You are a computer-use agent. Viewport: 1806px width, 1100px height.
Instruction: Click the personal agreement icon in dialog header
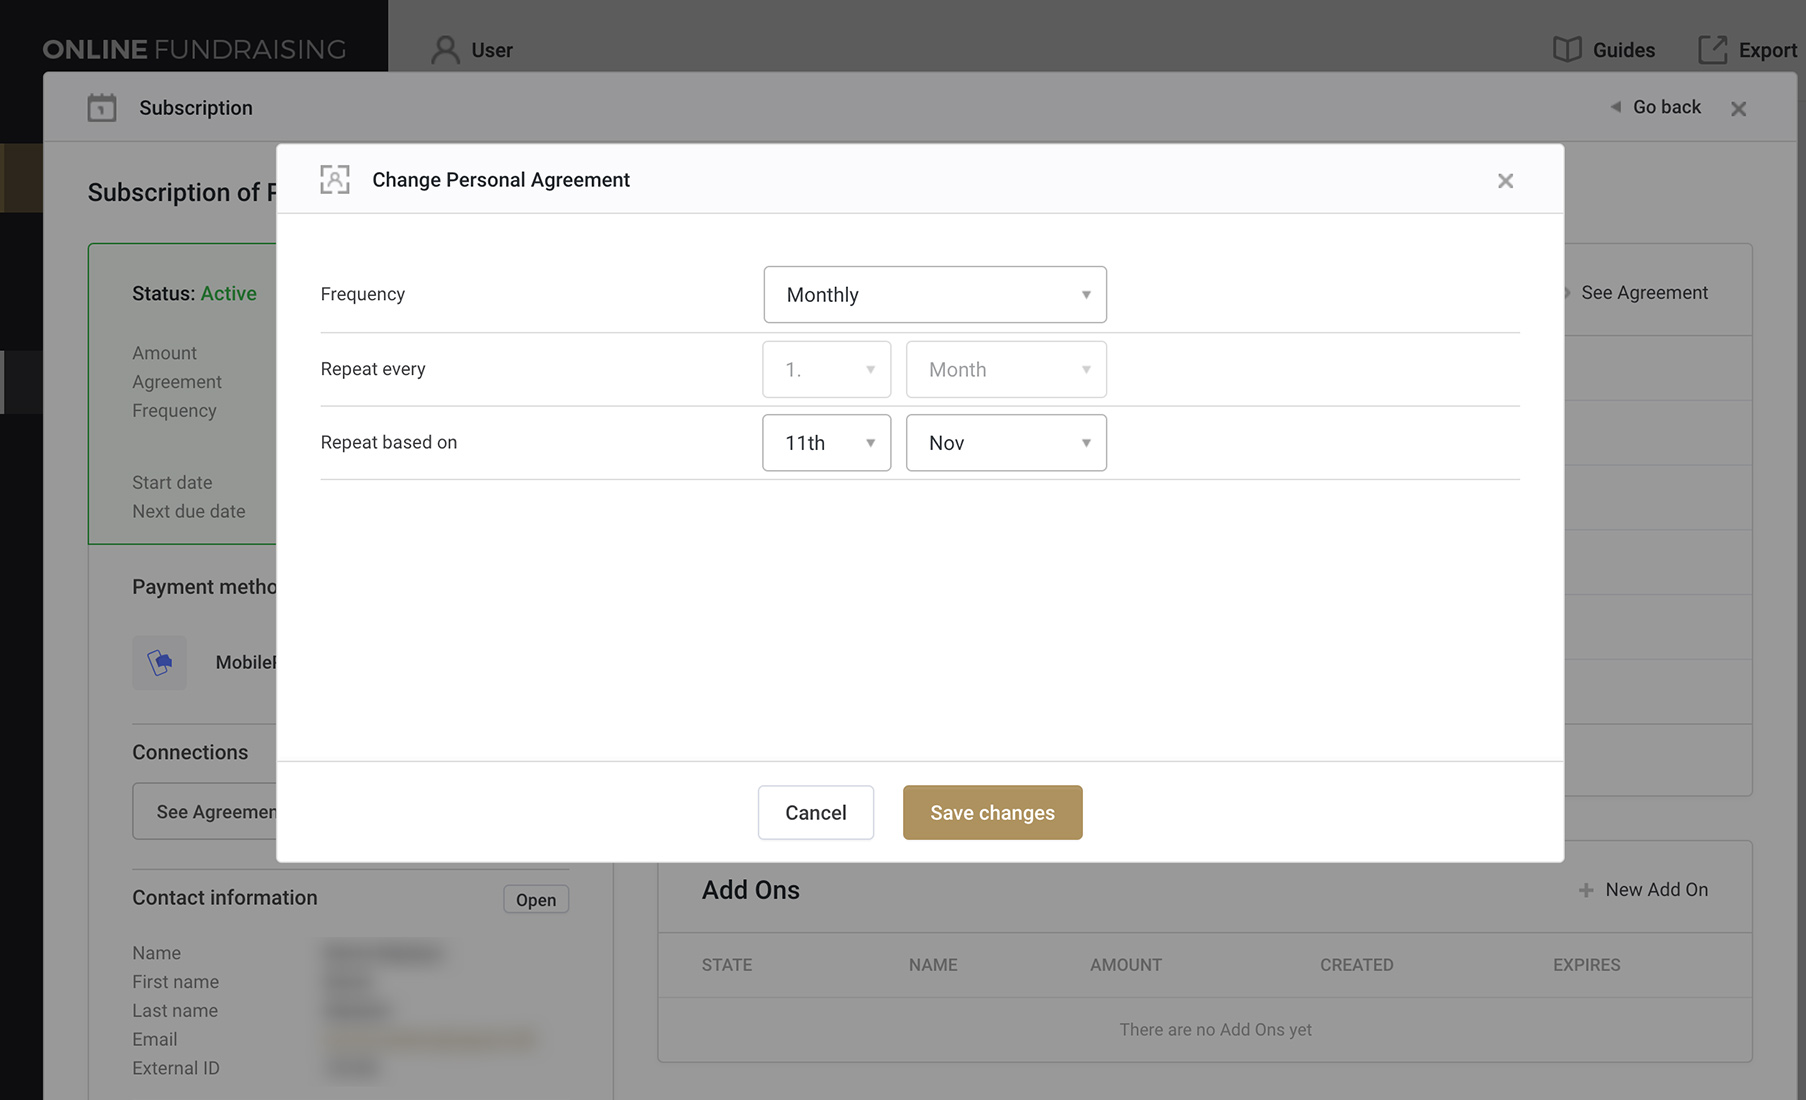(x=335, y=180)
